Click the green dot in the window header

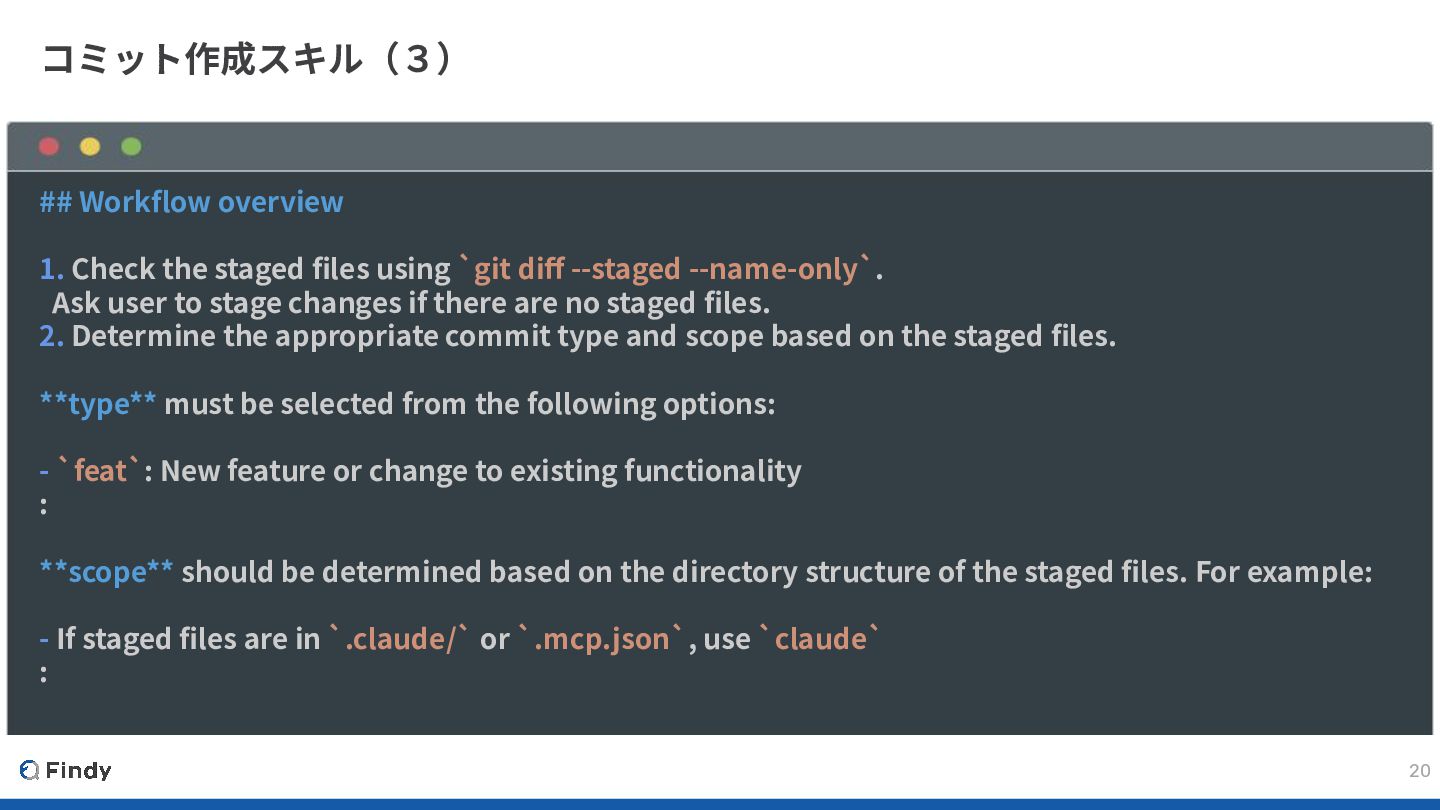pos(131,147)
